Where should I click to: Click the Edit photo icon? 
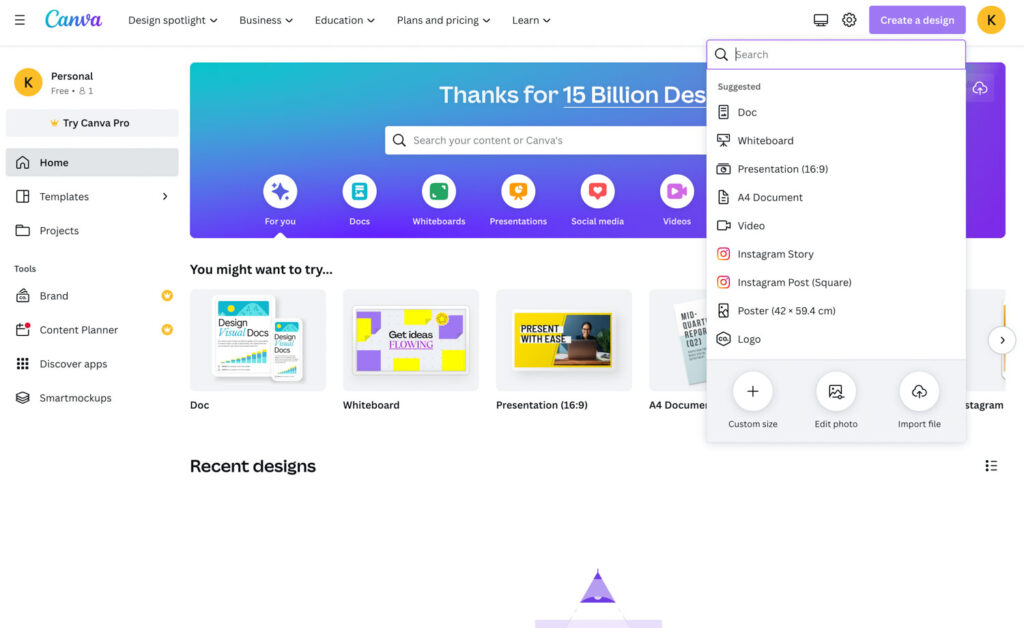click(836, 392)
